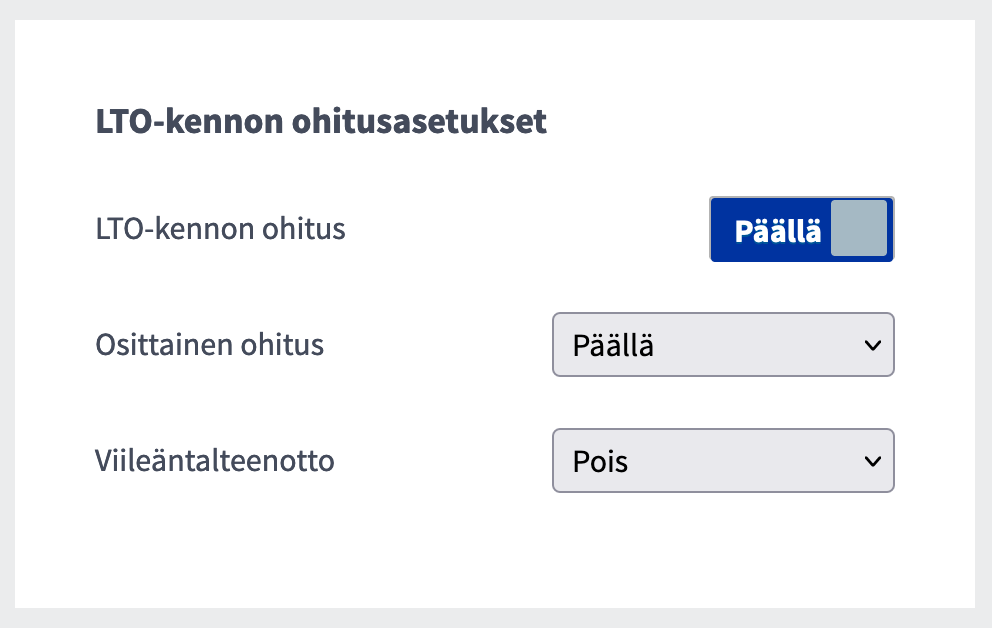Click the LTO-kennon ohitus label
This screenshot has width=992, height=628.
[220, 229]
